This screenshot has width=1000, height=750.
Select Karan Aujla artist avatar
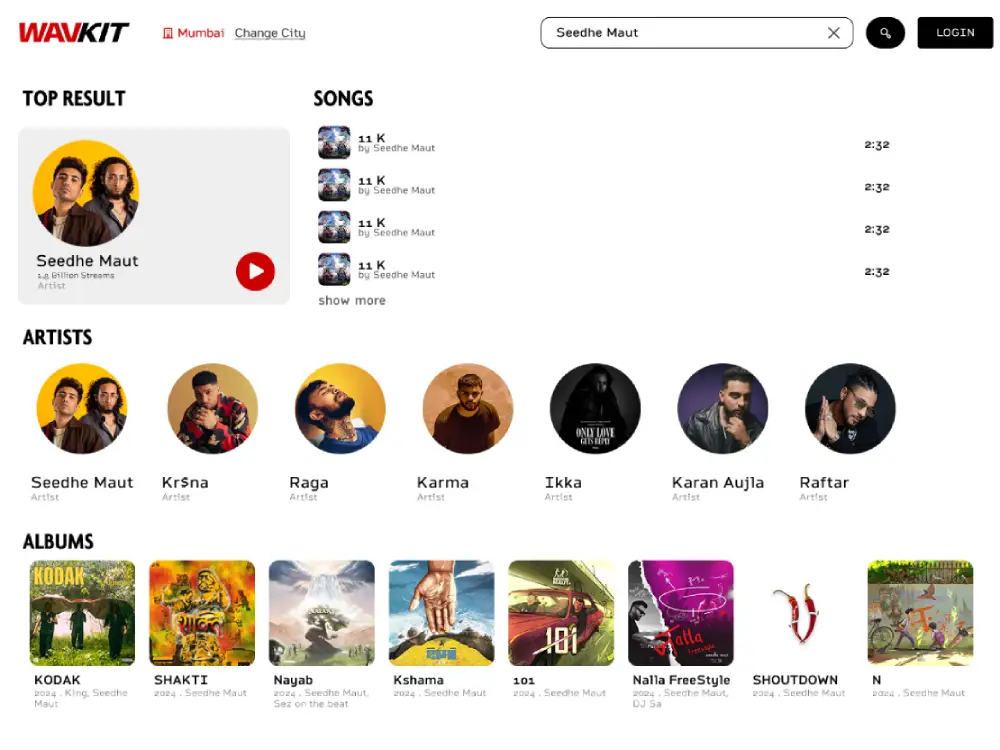[722, 409]
